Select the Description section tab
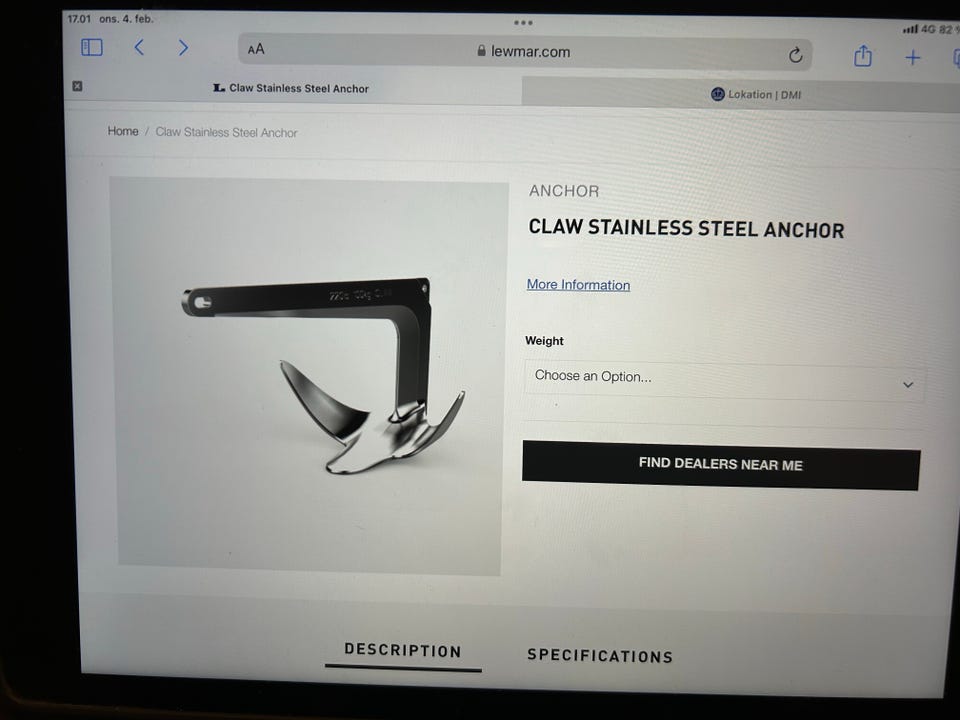960x720 pixels. click(403, 651)
